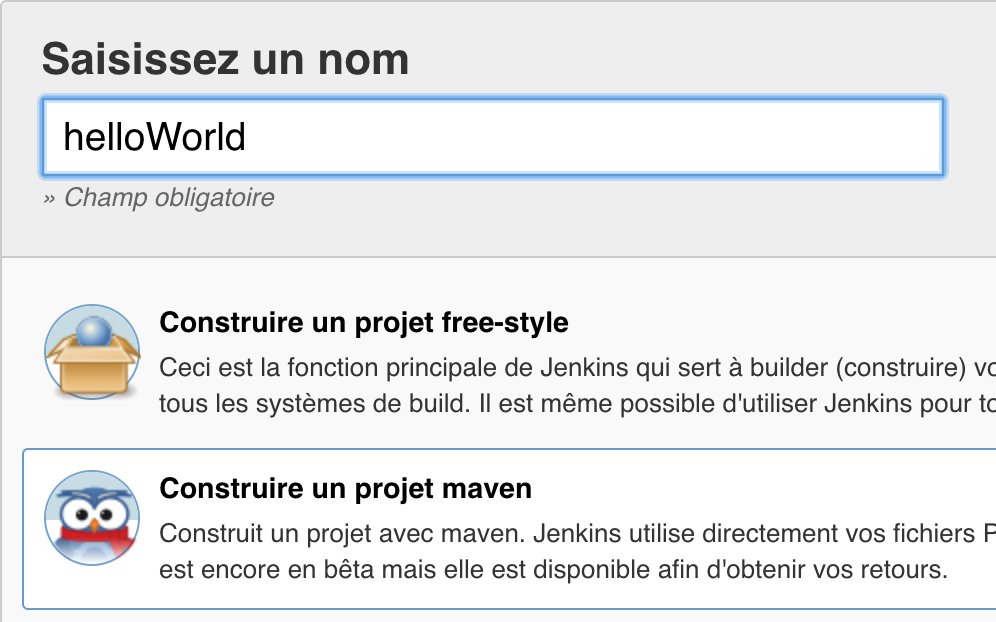Select "Construire un projet maven" title
This screenshot has height=622, width=996.
pos(345,488)
